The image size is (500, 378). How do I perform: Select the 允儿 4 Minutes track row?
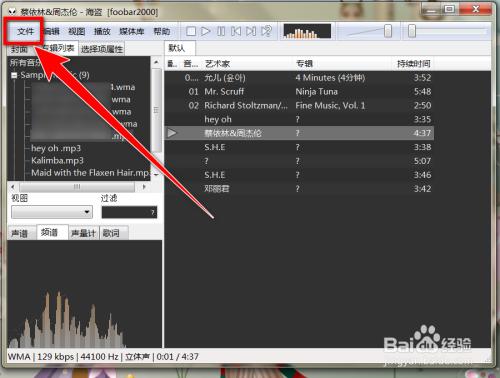point(299,78)
